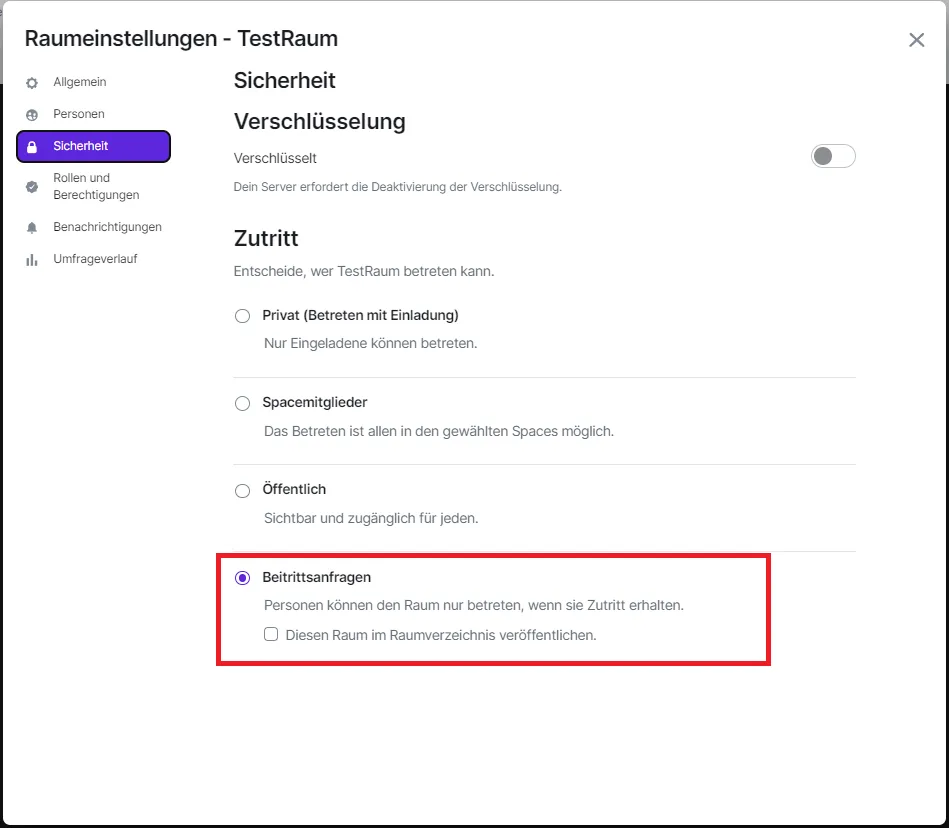The height and width of the screenshot is (828, 949).
Task: Choose the Öffentlich access option
Action: click(242, 490)
